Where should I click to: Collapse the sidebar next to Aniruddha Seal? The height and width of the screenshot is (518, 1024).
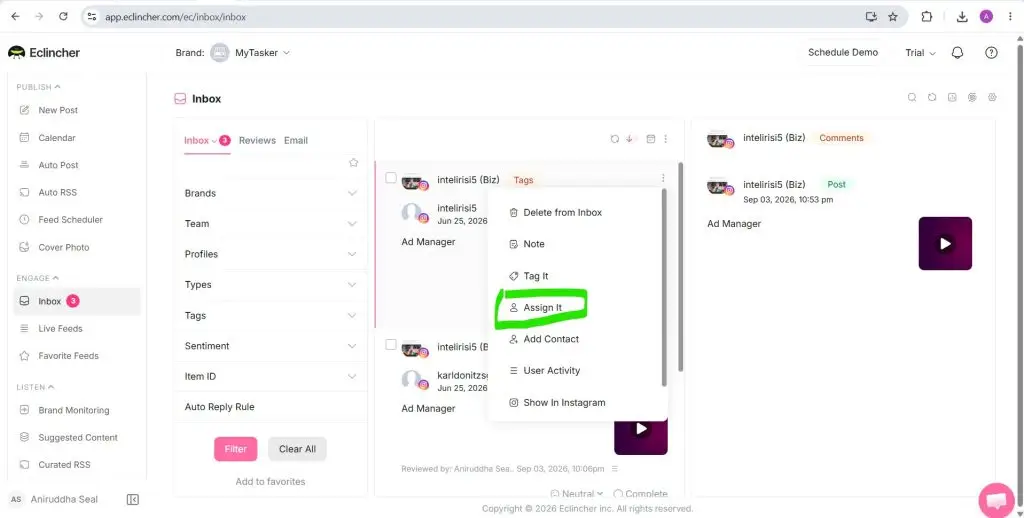[x=133, y=500]
